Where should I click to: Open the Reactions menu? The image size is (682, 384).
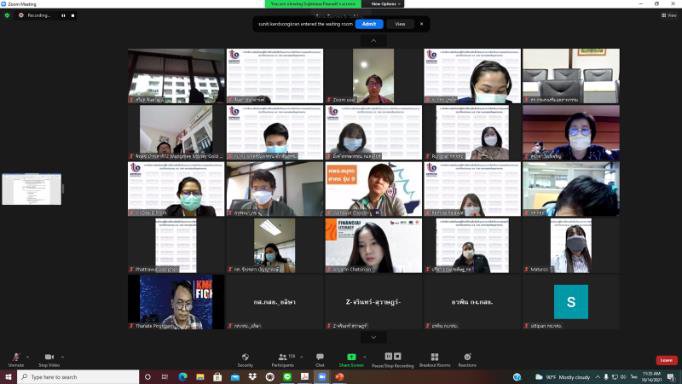467,359
